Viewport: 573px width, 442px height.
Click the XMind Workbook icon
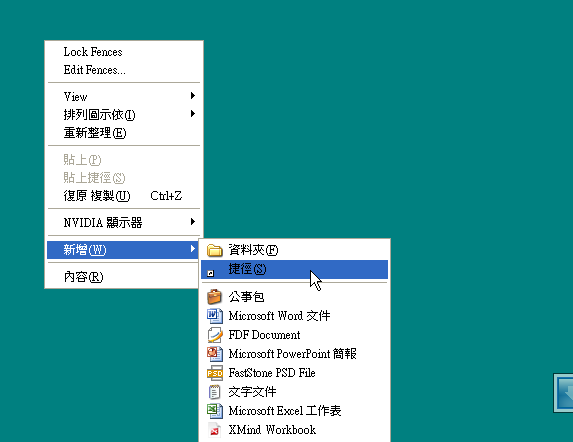[215, 430]
